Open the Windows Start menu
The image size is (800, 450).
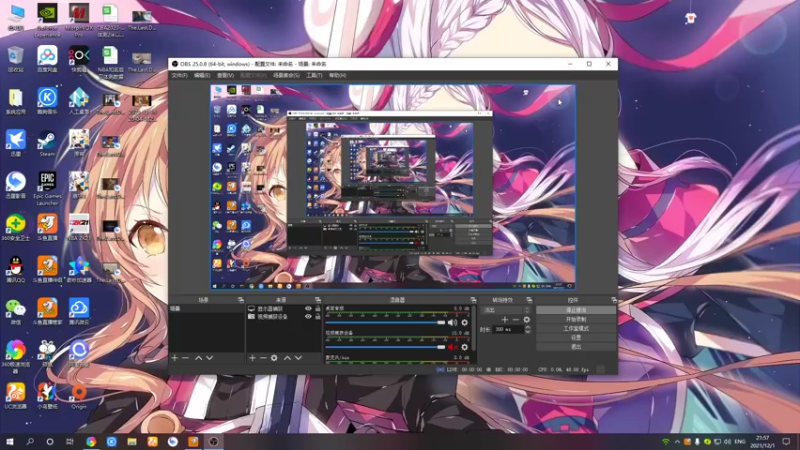[9, 441]
